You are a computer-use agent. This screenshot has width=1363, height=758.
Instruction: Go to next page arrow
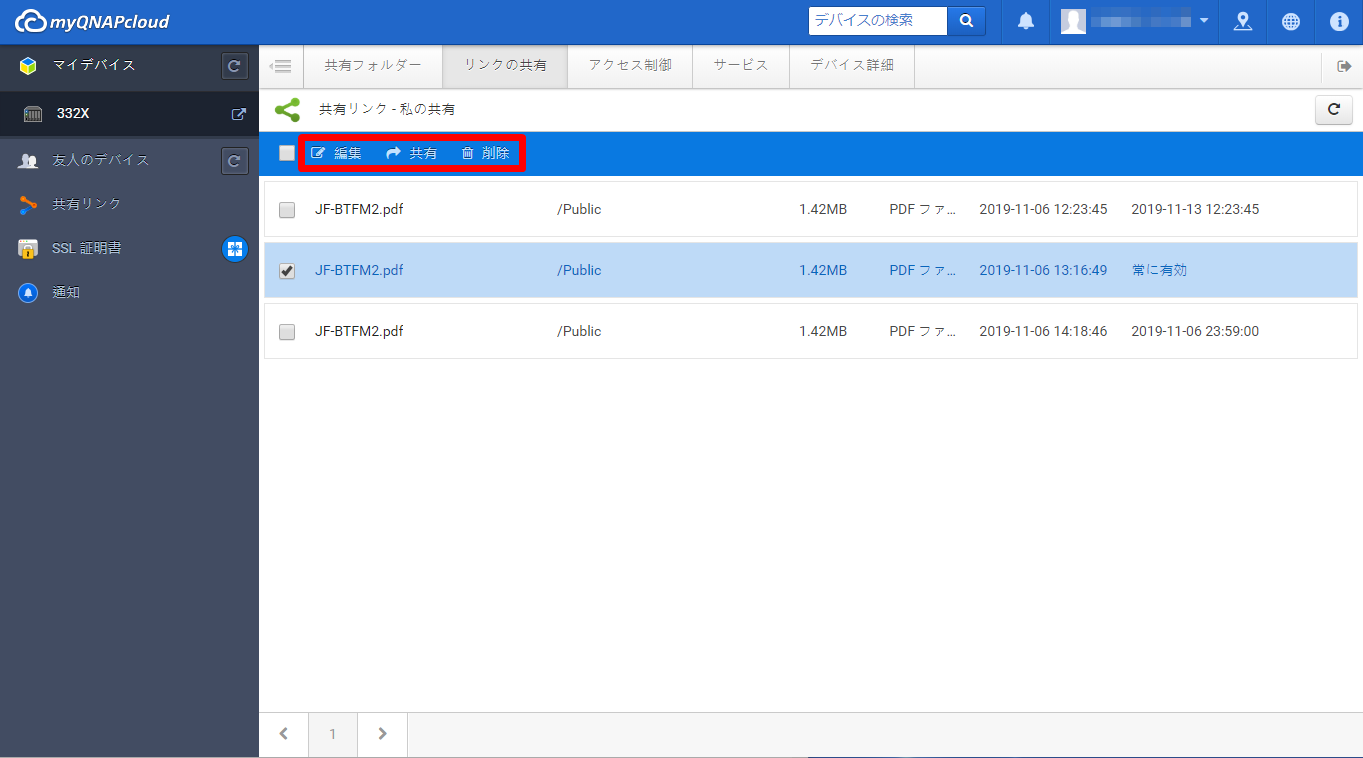point(382,734)
